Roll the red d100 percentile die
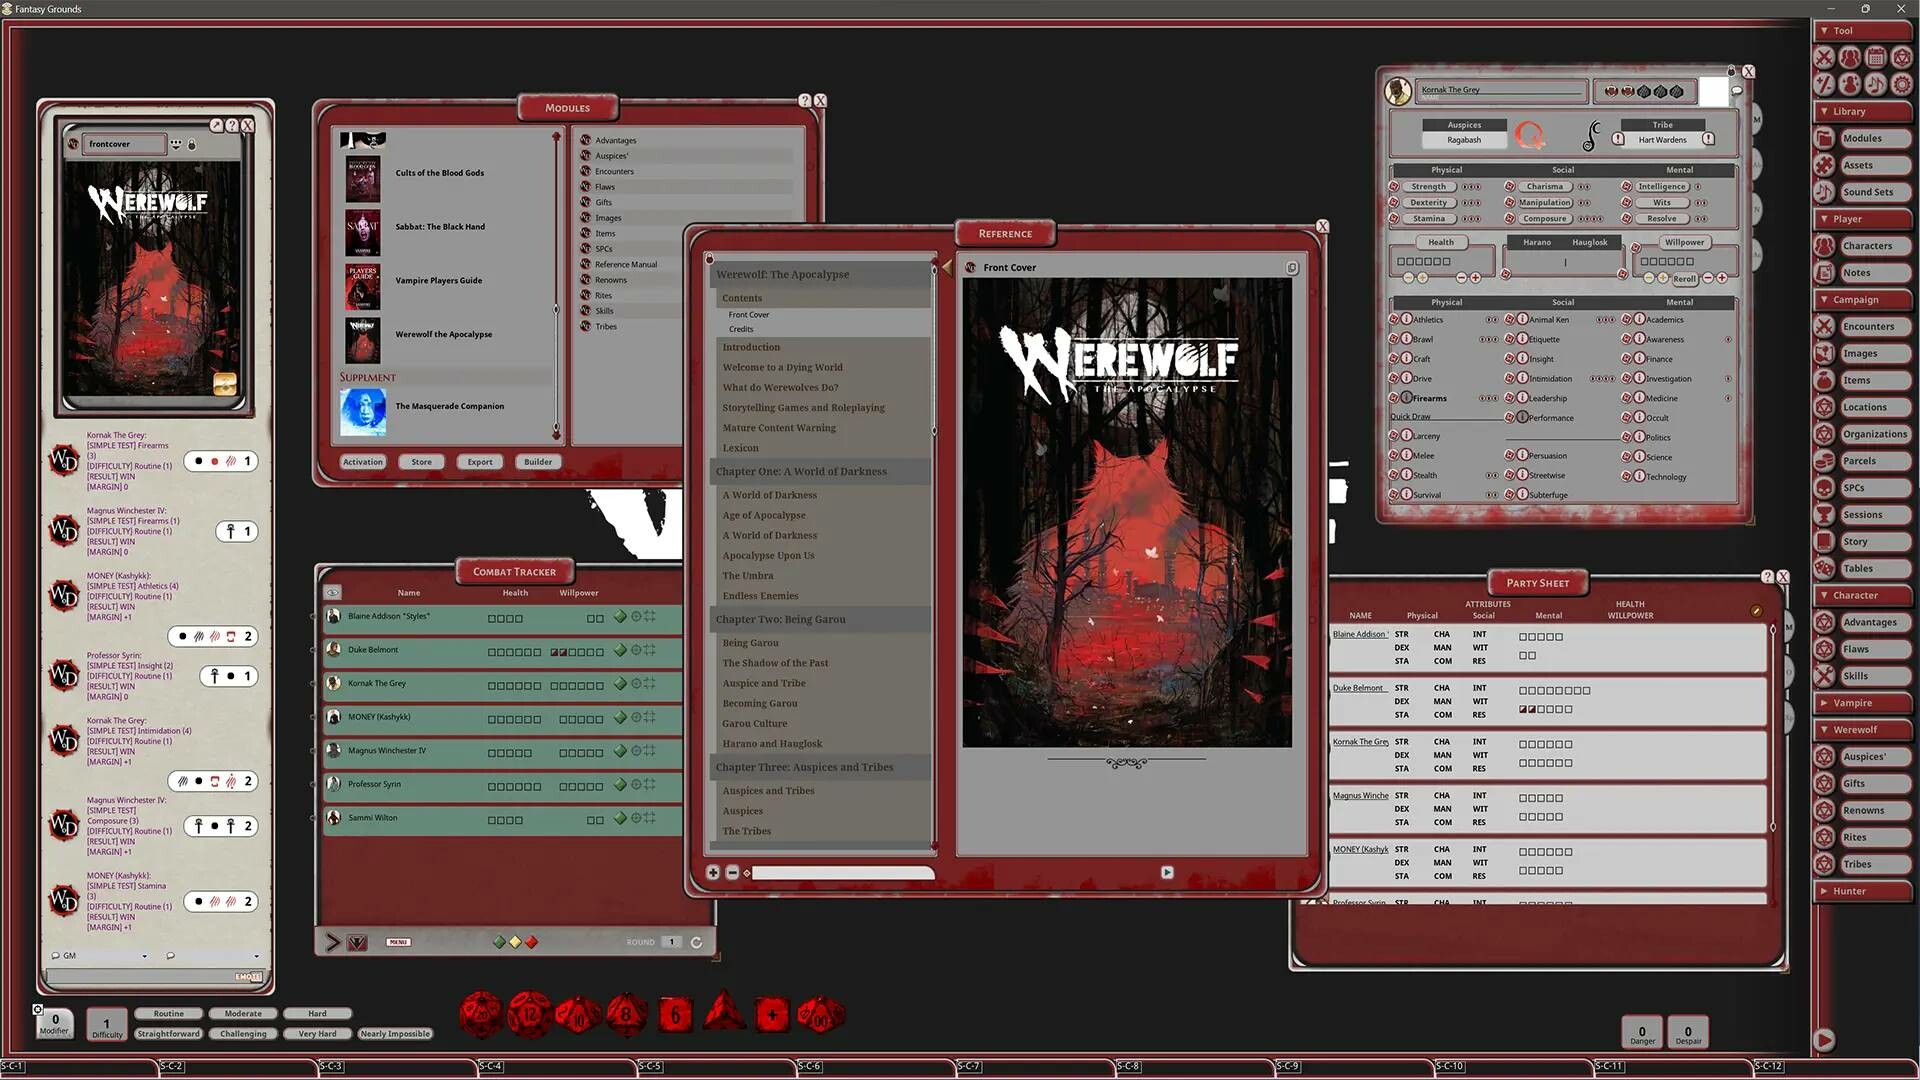 point(818,1014)
